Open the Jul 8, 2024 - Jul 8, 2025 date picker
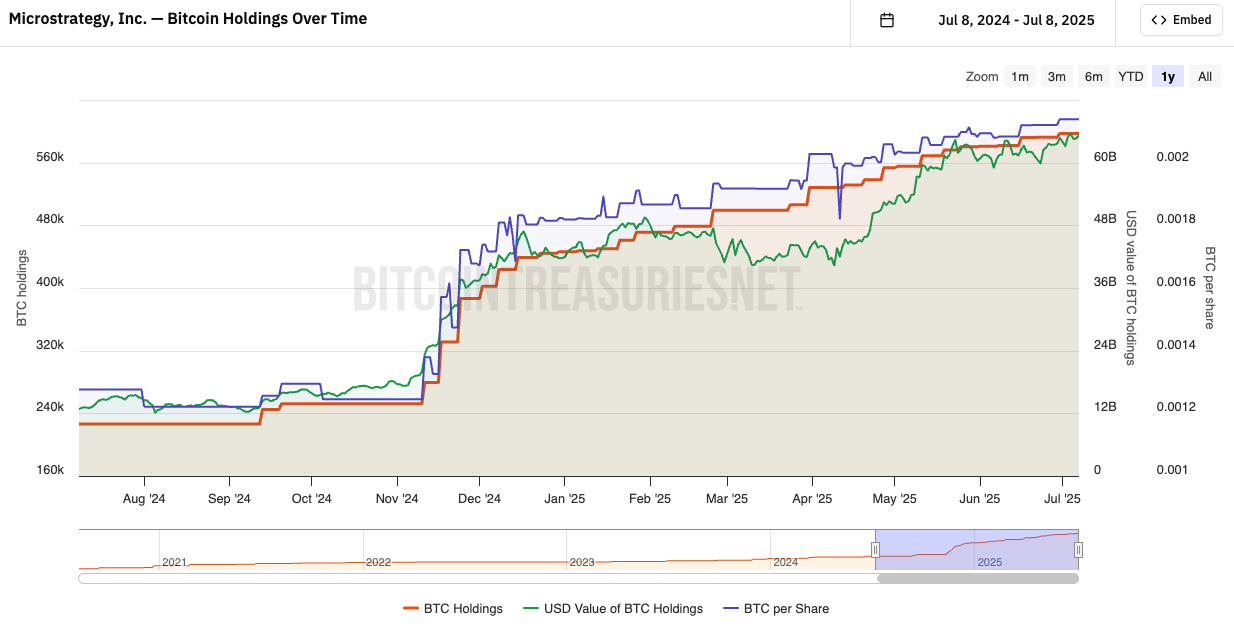 (x=1016, y=20)
